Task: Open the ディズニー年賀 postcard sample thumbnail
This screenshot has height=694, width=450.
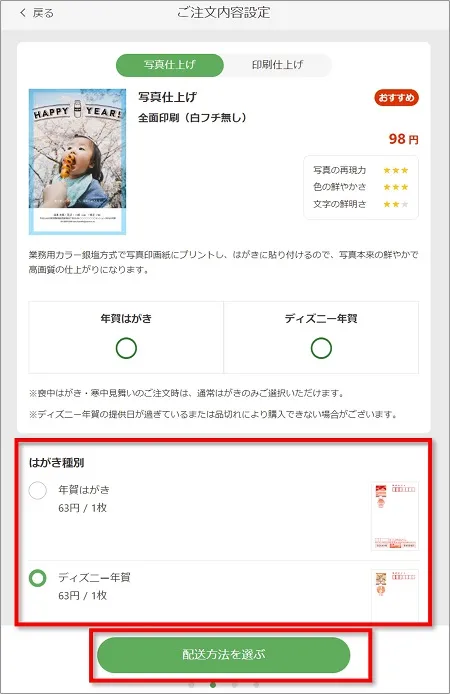Action: (x=395, y=596)
